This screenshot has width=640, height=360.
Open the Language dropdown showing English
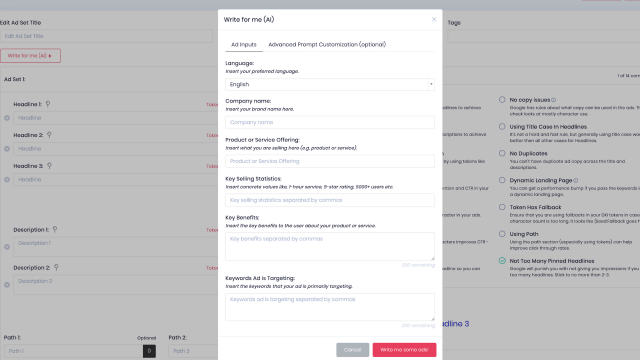coord(330,84)
